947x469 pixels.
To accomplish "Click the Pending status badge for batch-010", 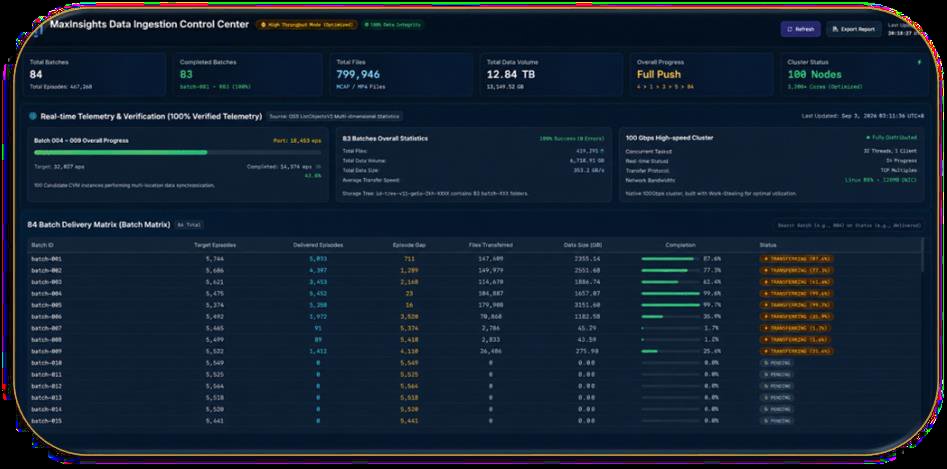I will point(777,363).
